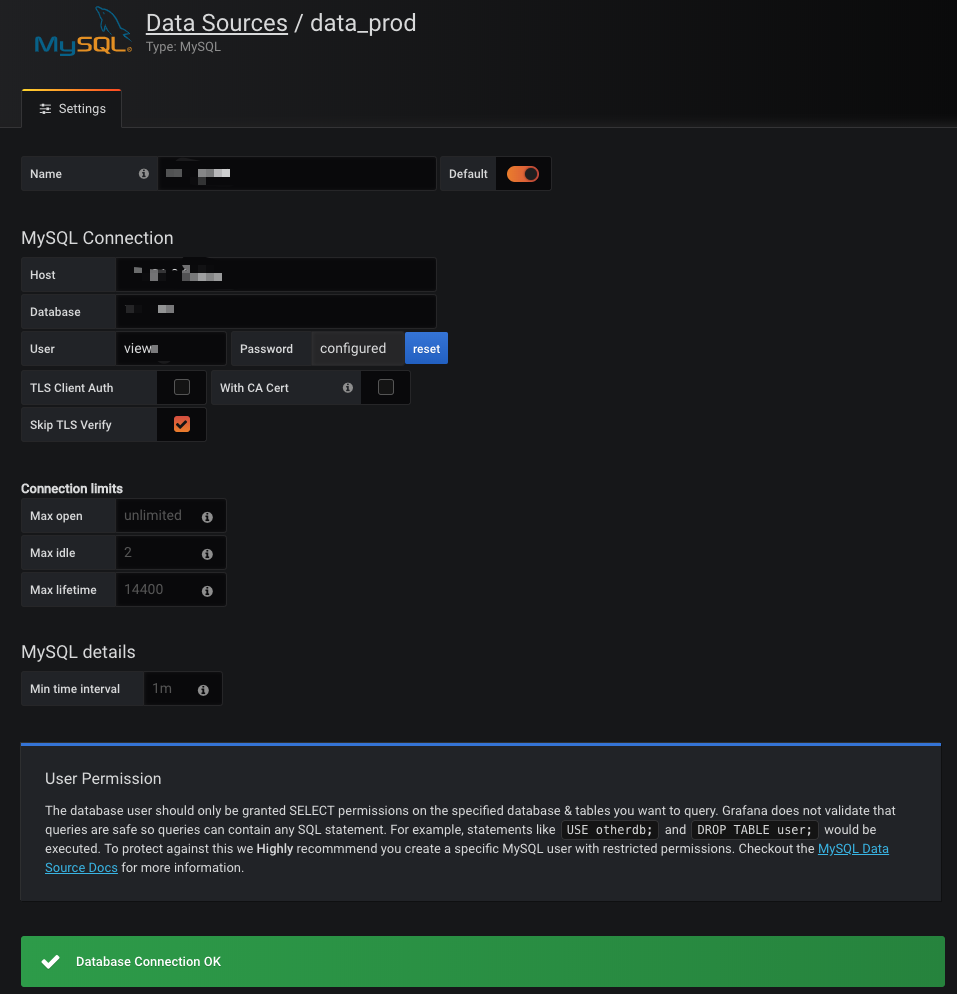Show the Max open info tooltip icon
Image resolution: width=957 pixels, height=994 pixels.
(x=207, y=517)
